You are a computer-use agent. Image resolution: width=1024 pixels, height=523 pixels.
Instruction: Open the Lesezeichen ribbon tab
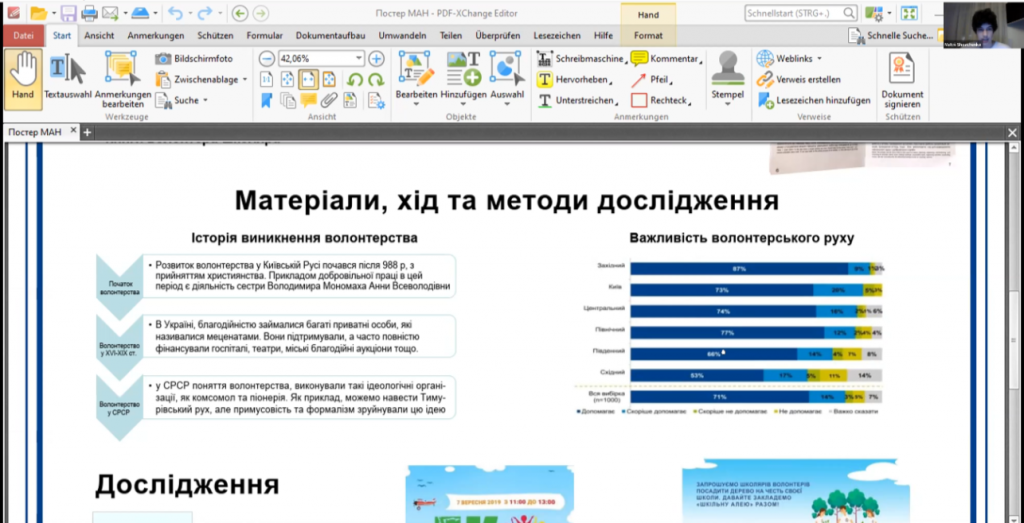pyautogui.click(x=557, y=36)
